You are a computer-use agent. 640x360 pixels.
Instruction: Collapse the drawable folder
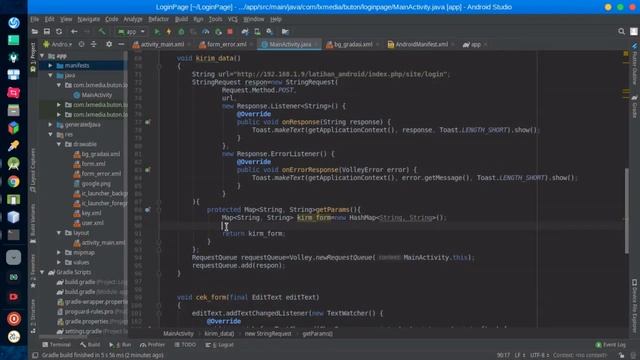point(59,144)
